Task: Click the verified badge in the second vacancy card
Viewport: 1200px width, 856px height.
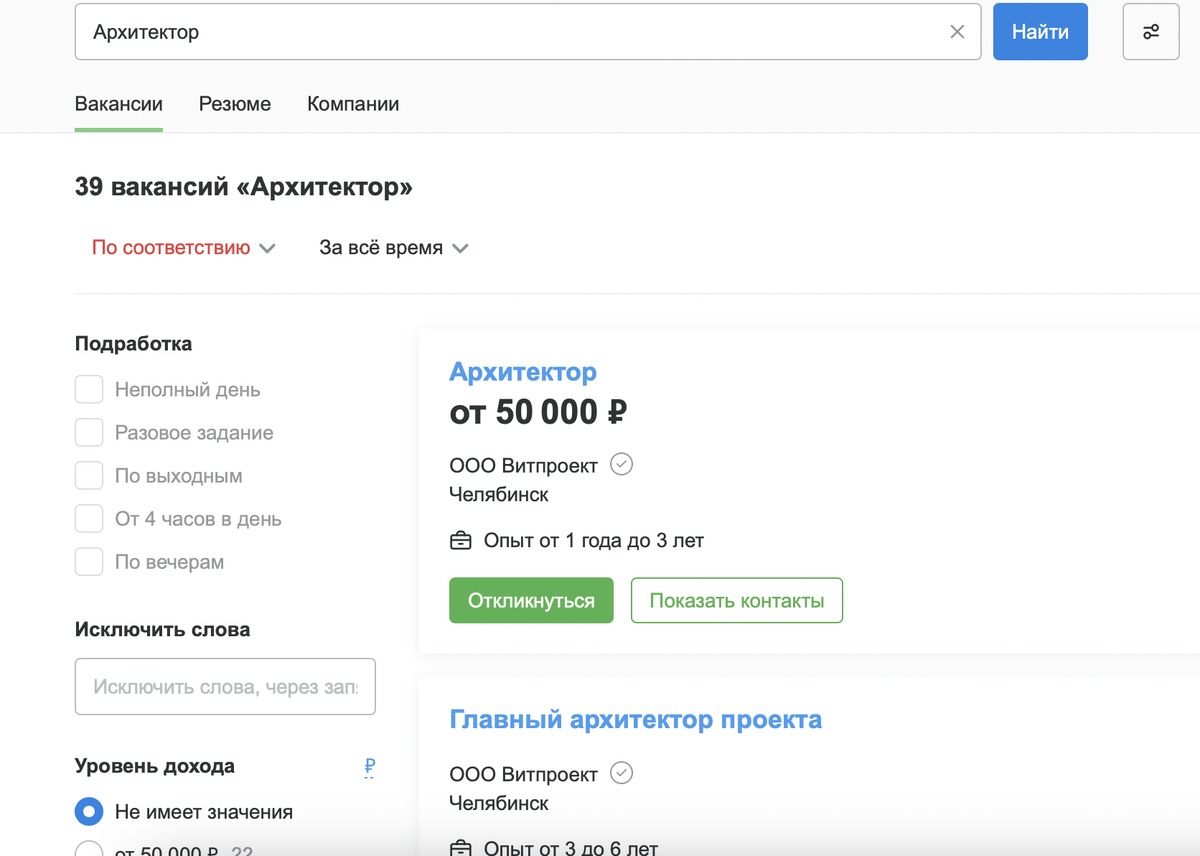Action: (x=621, y=773)
